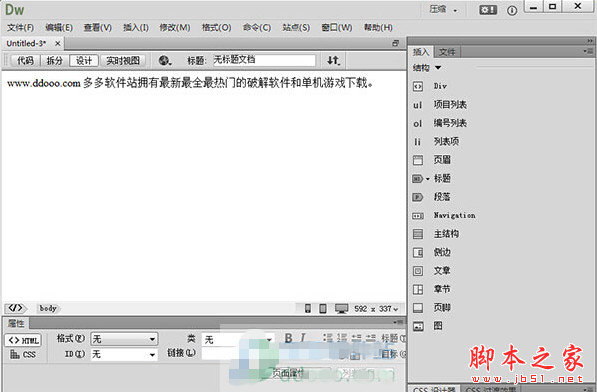Screen dimensions: 597x392
Task: Insert 标题 heading icon
Action: pyautogui.click(x=417, y=178)
